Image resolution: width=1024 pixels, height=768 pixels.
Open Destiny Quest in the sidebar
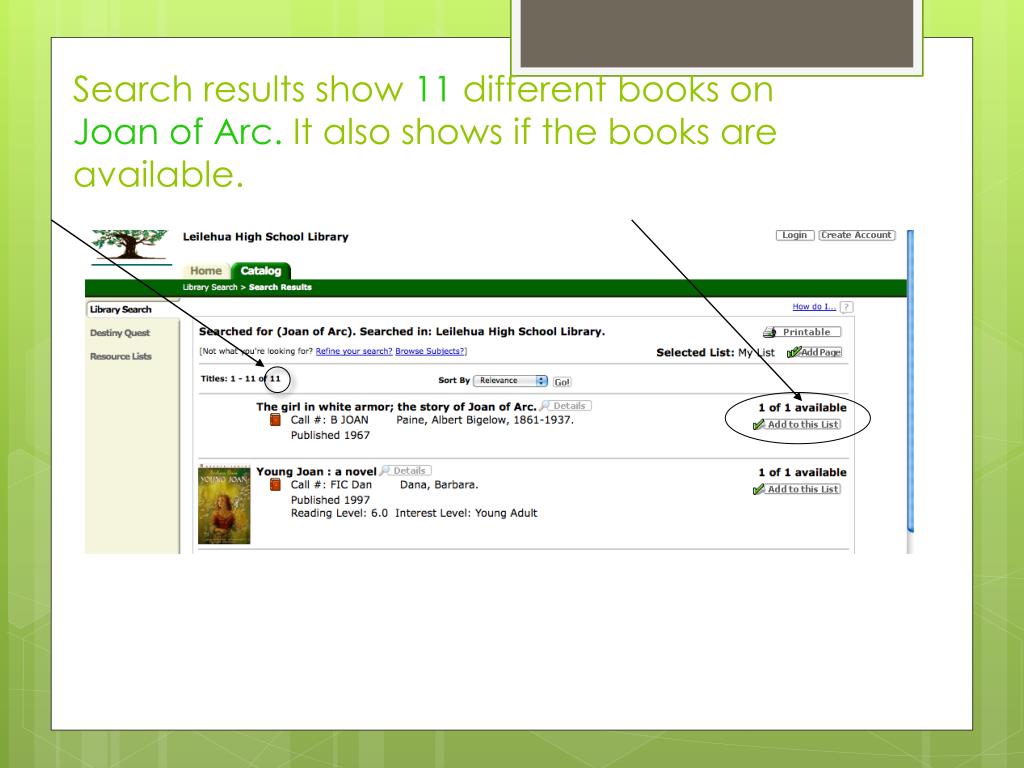[120, 332]
